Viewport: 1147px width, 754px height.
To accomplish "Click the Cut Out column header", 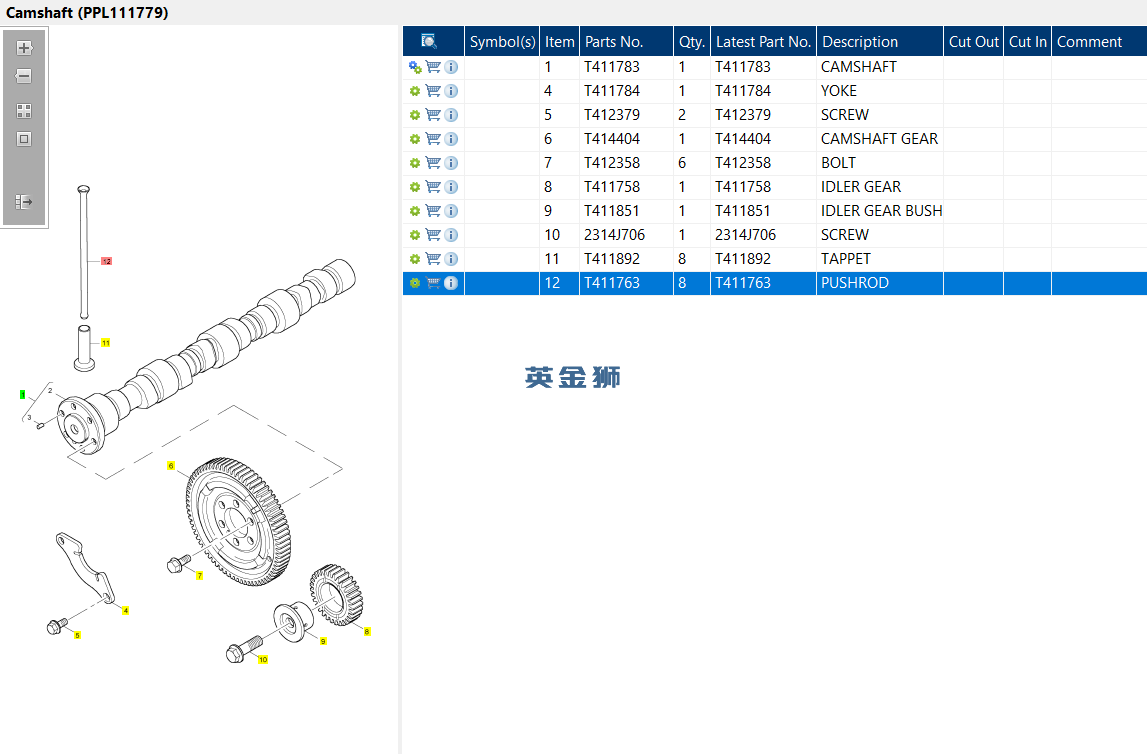I will click(974, 42).
